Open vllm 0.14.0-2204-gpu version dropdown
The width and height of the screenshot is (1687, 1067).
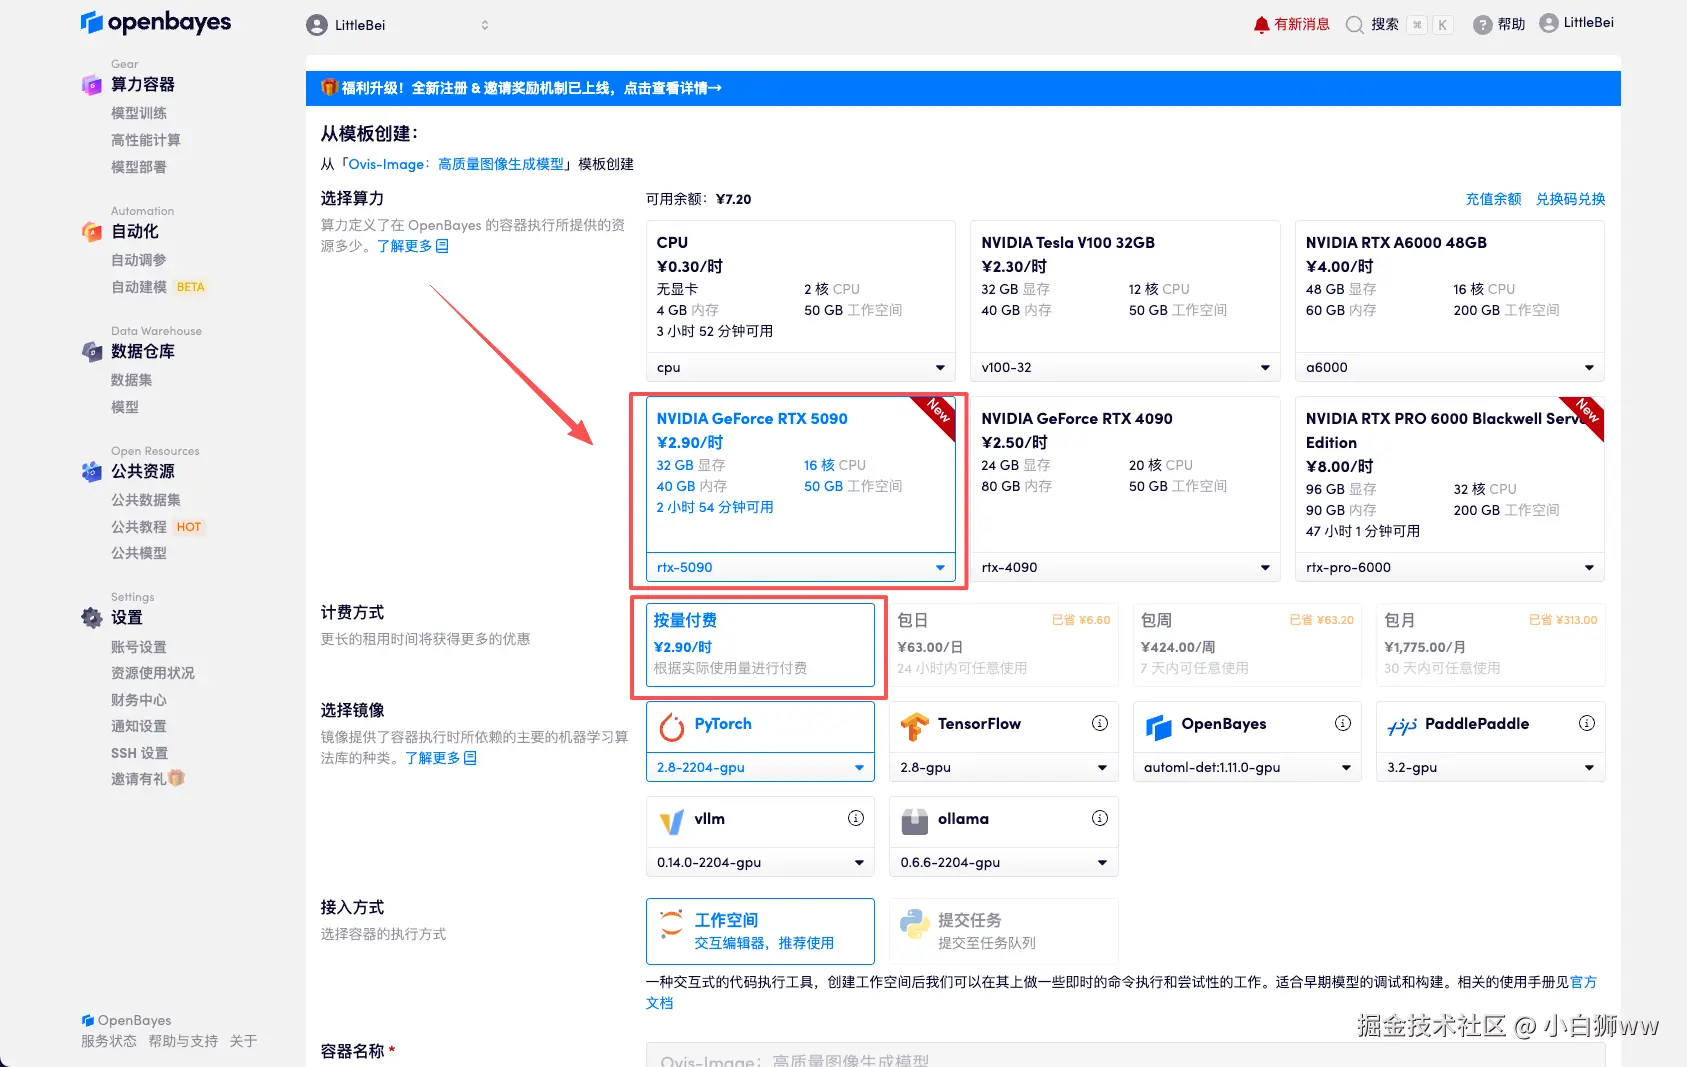click(760, 862)
